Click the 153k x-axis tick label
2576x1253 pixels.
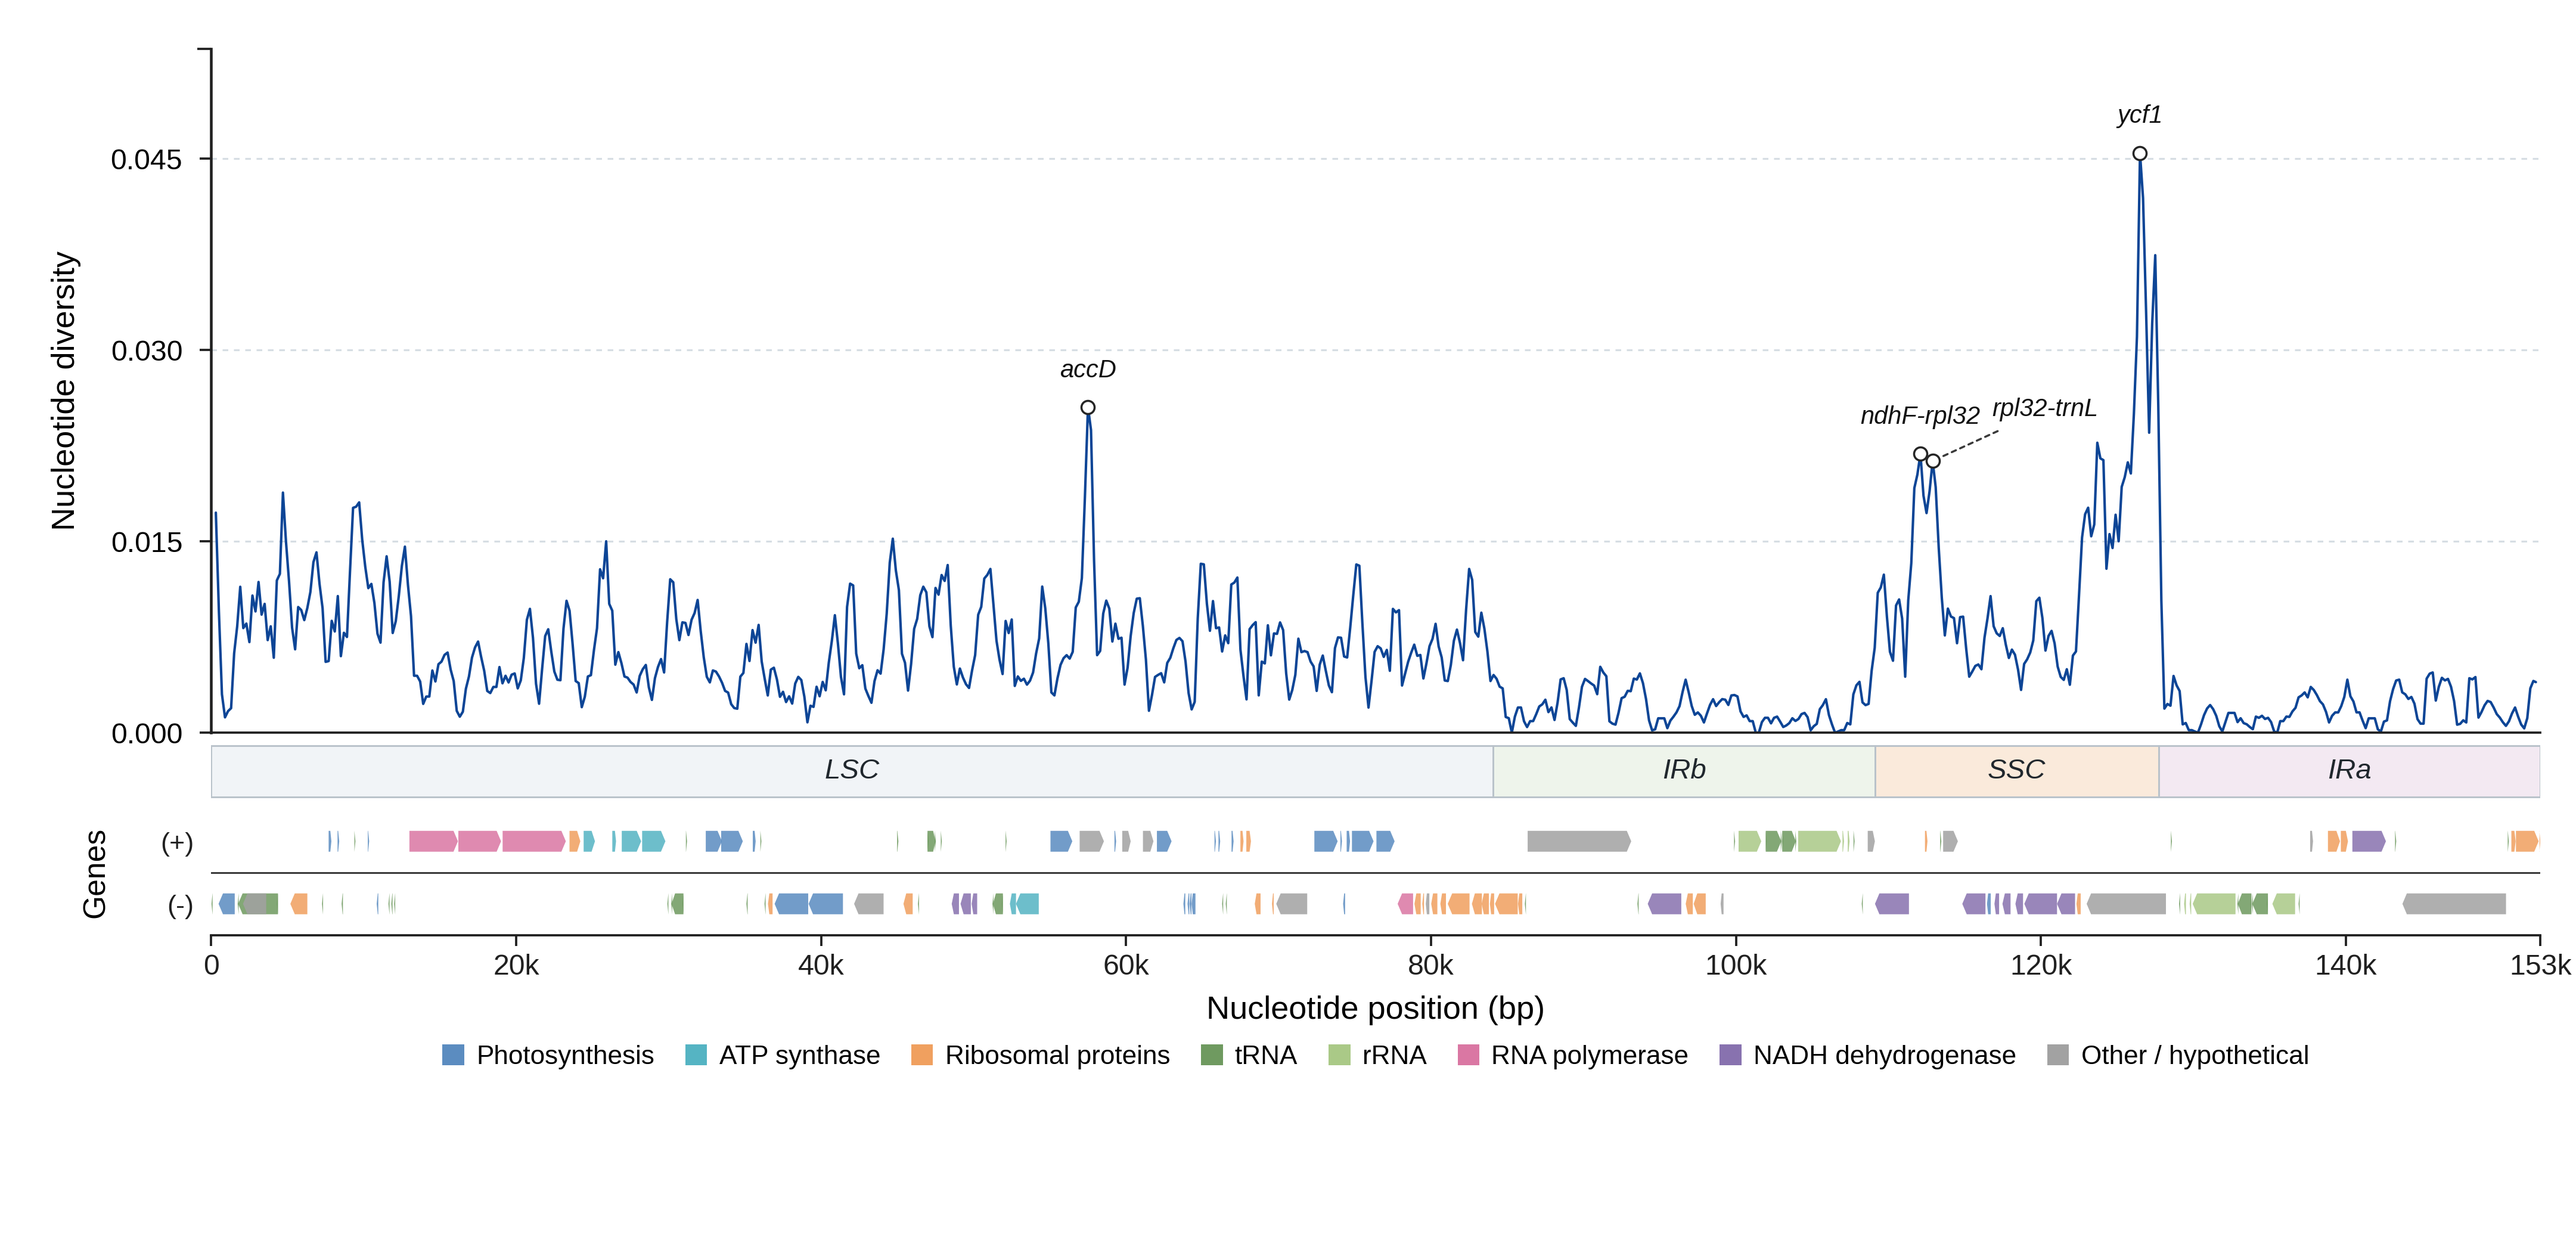(2540, 965)
